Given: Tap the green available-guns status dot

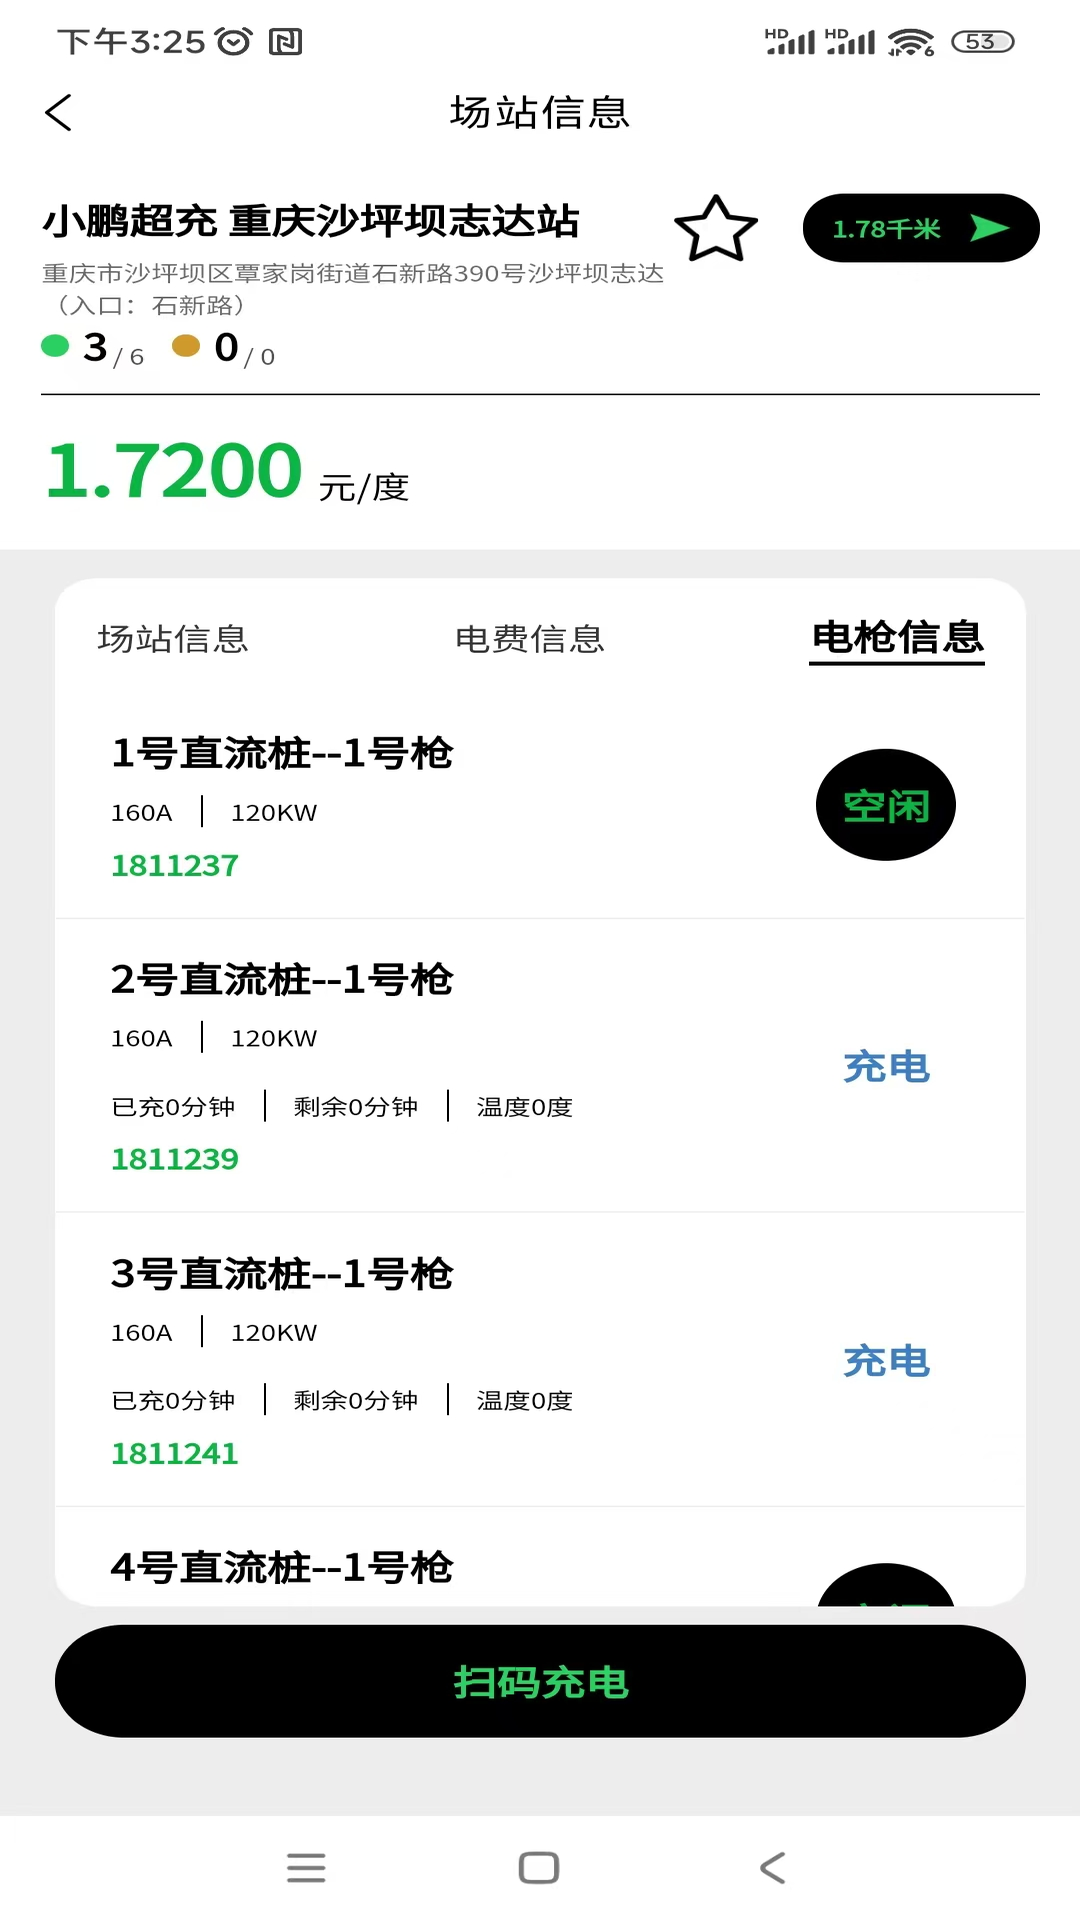Looking at the screenshot, I should point(55,346).
